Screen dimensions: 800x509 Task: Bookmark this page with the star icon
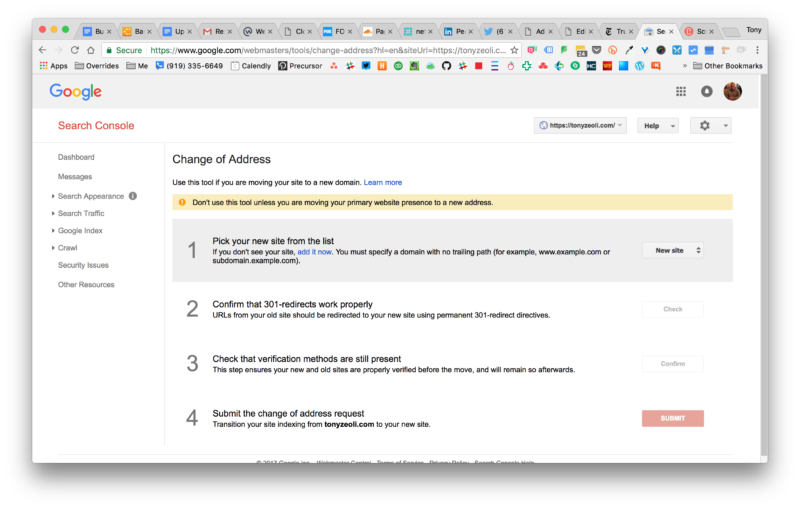click(514, 49)
